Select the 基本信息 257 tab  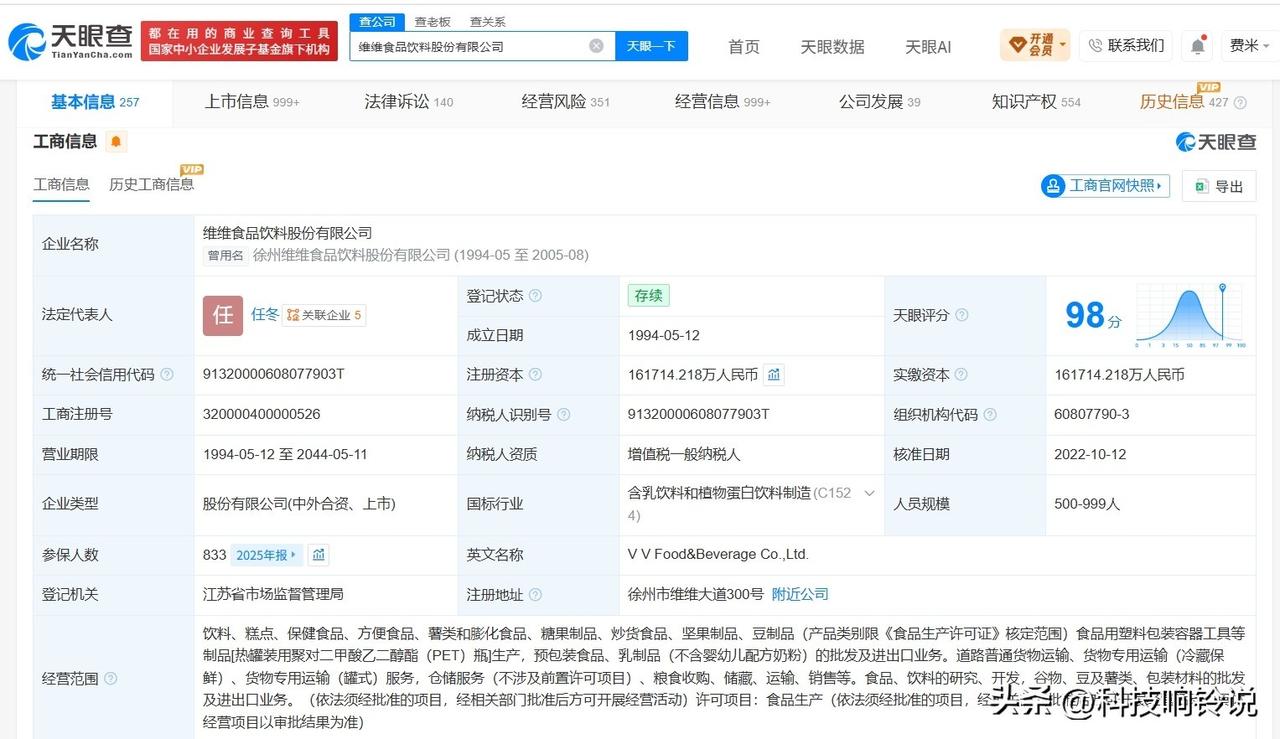95,102
